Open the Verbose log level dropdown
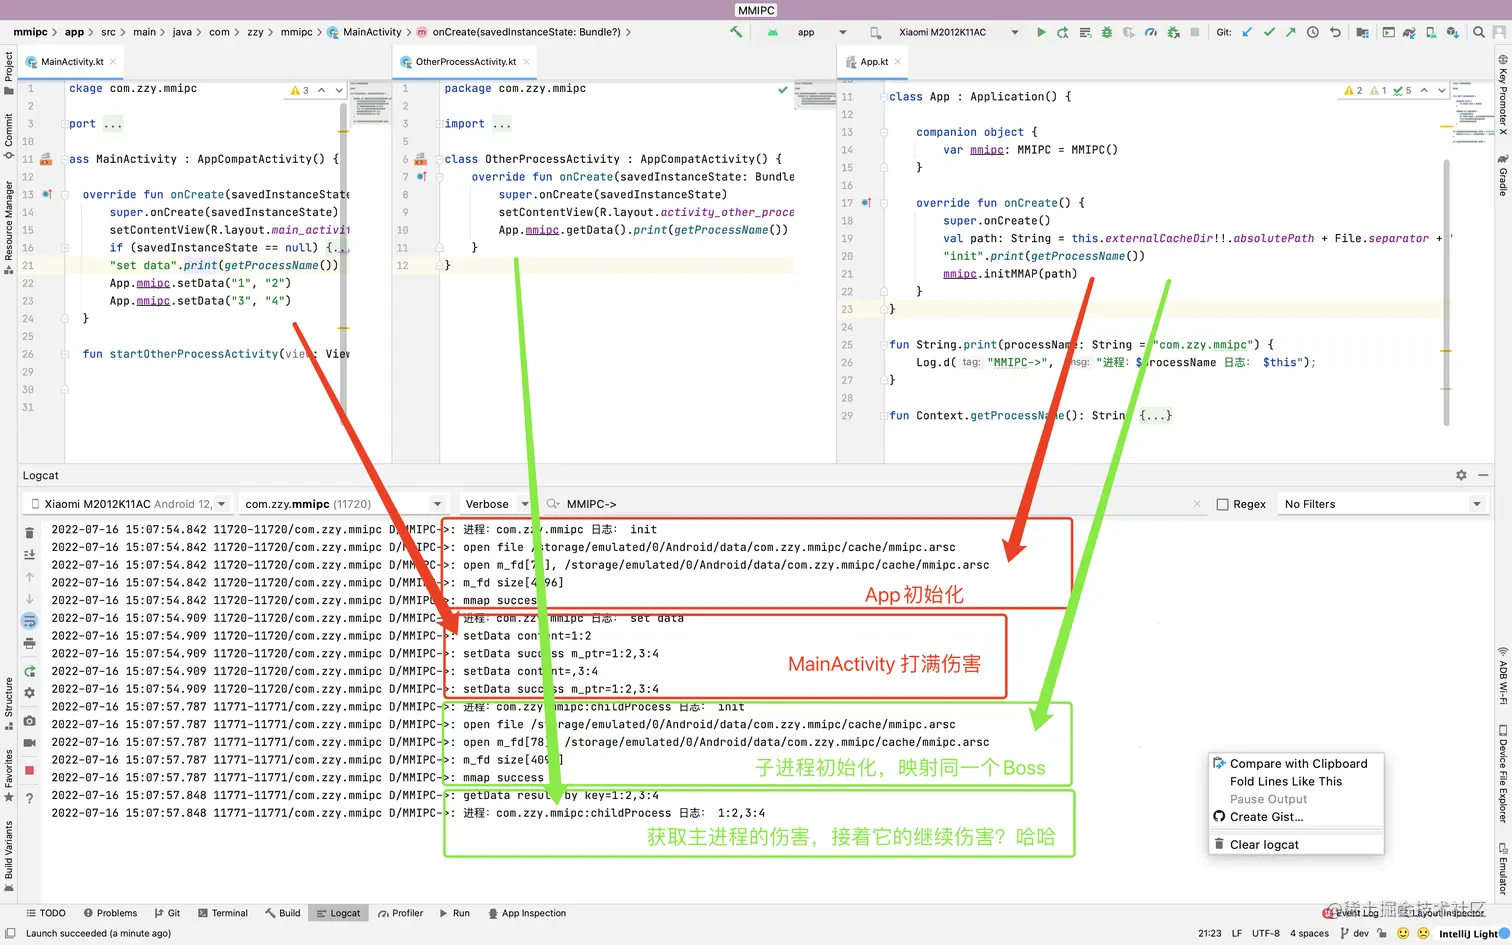The height and width of the screenshot is (945, 1512). click(x=496, y=504)
